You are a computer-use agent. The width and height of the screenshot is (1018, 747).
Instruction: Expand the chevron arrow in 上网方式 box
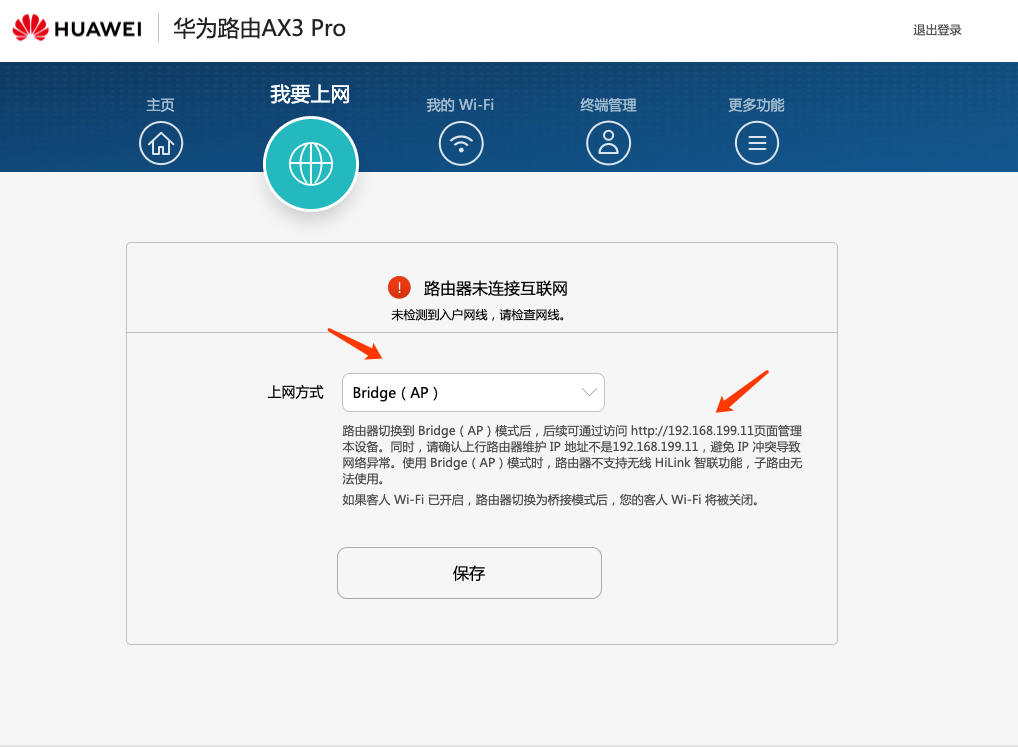(589, 392)
